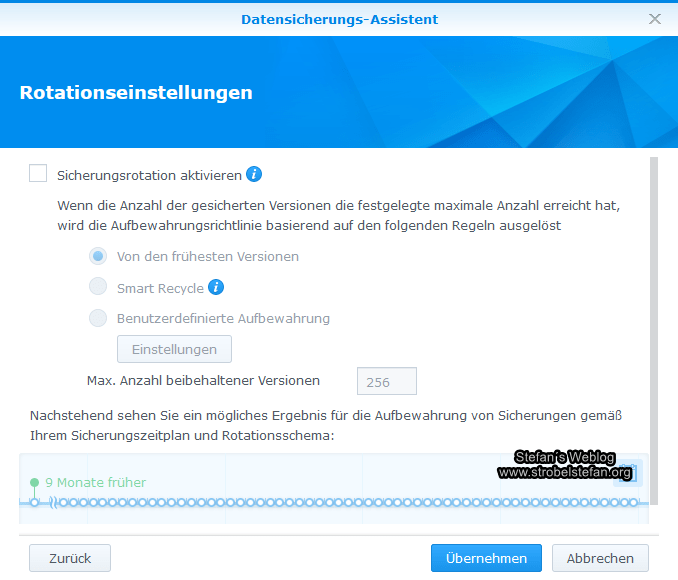The height and width of the screenshot is (580, 678).
Task: Close the Datensicherungs-Assistent dialog
Action: tap(655, 19)
